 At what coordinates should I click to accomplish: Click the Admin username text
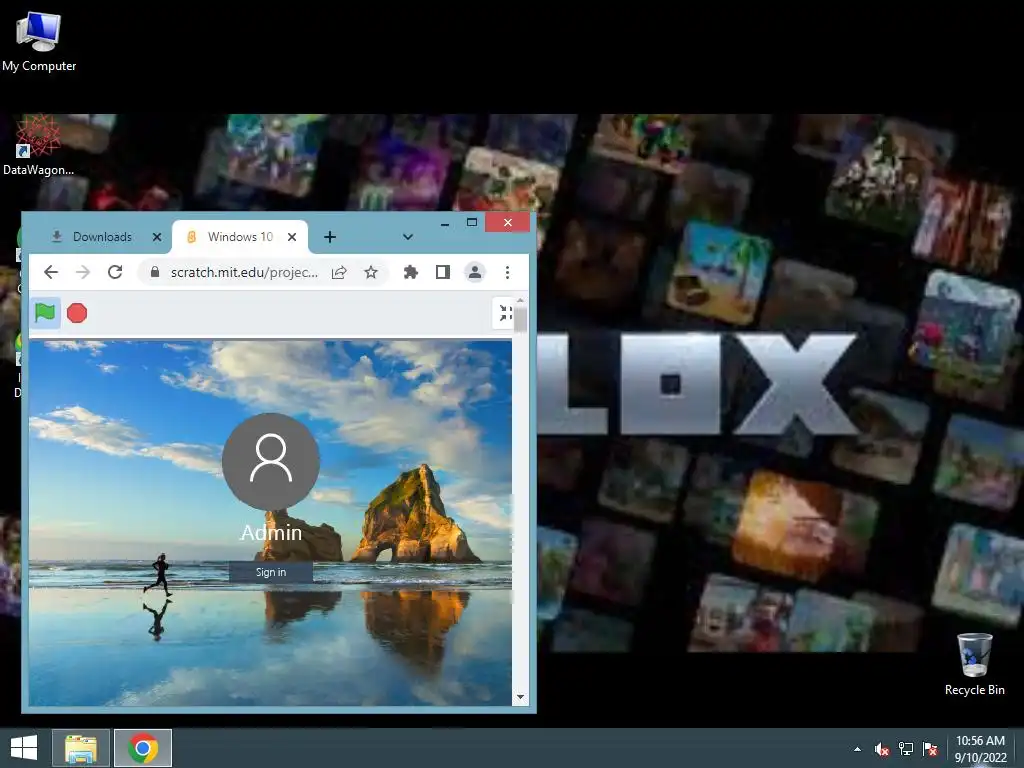(271, 533)
